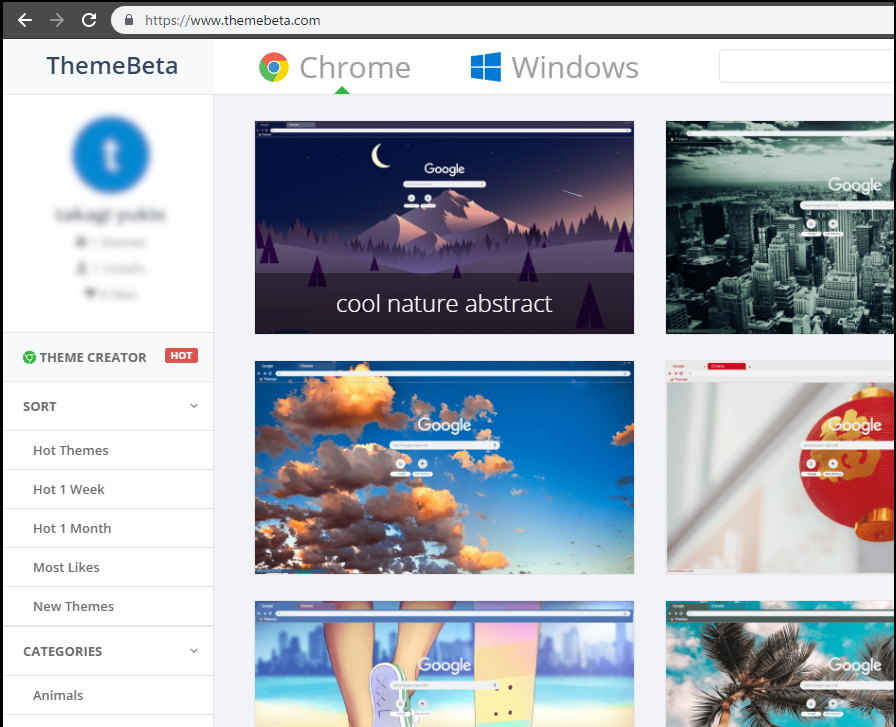Open the anime beach legs theme
This screenshot has height=727, width=896.
pos(444,664)
